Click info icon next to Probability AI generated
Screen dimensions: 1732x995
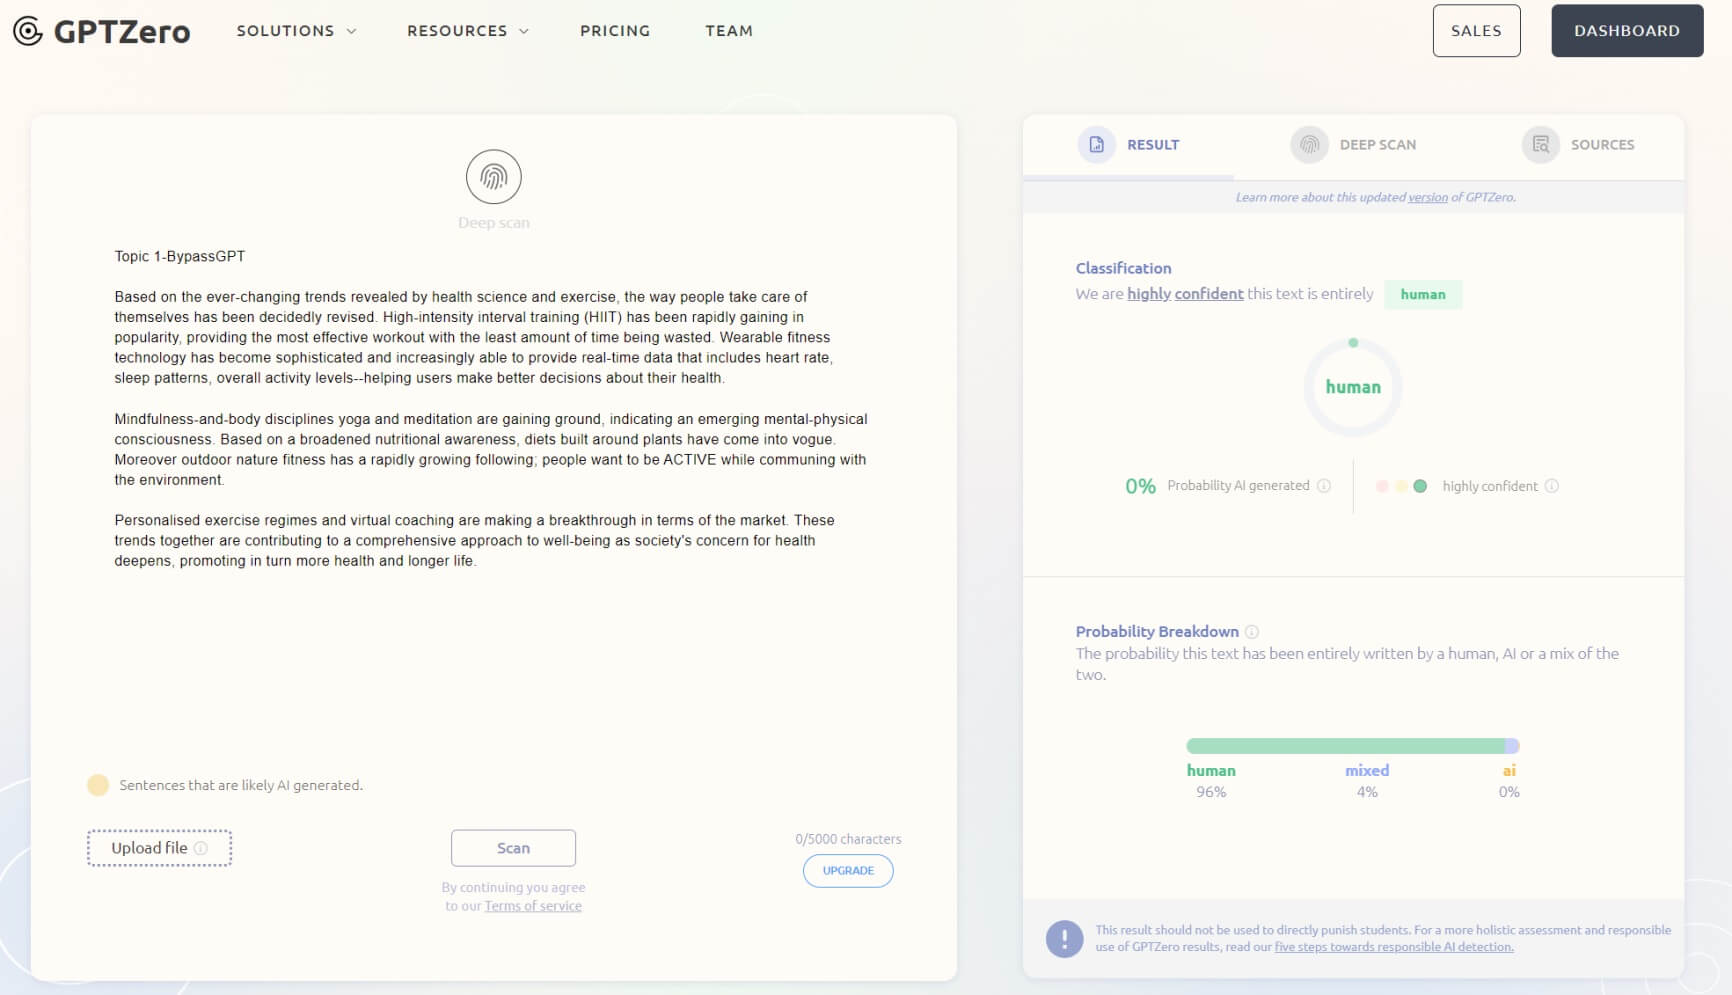tap(1324, 486)
